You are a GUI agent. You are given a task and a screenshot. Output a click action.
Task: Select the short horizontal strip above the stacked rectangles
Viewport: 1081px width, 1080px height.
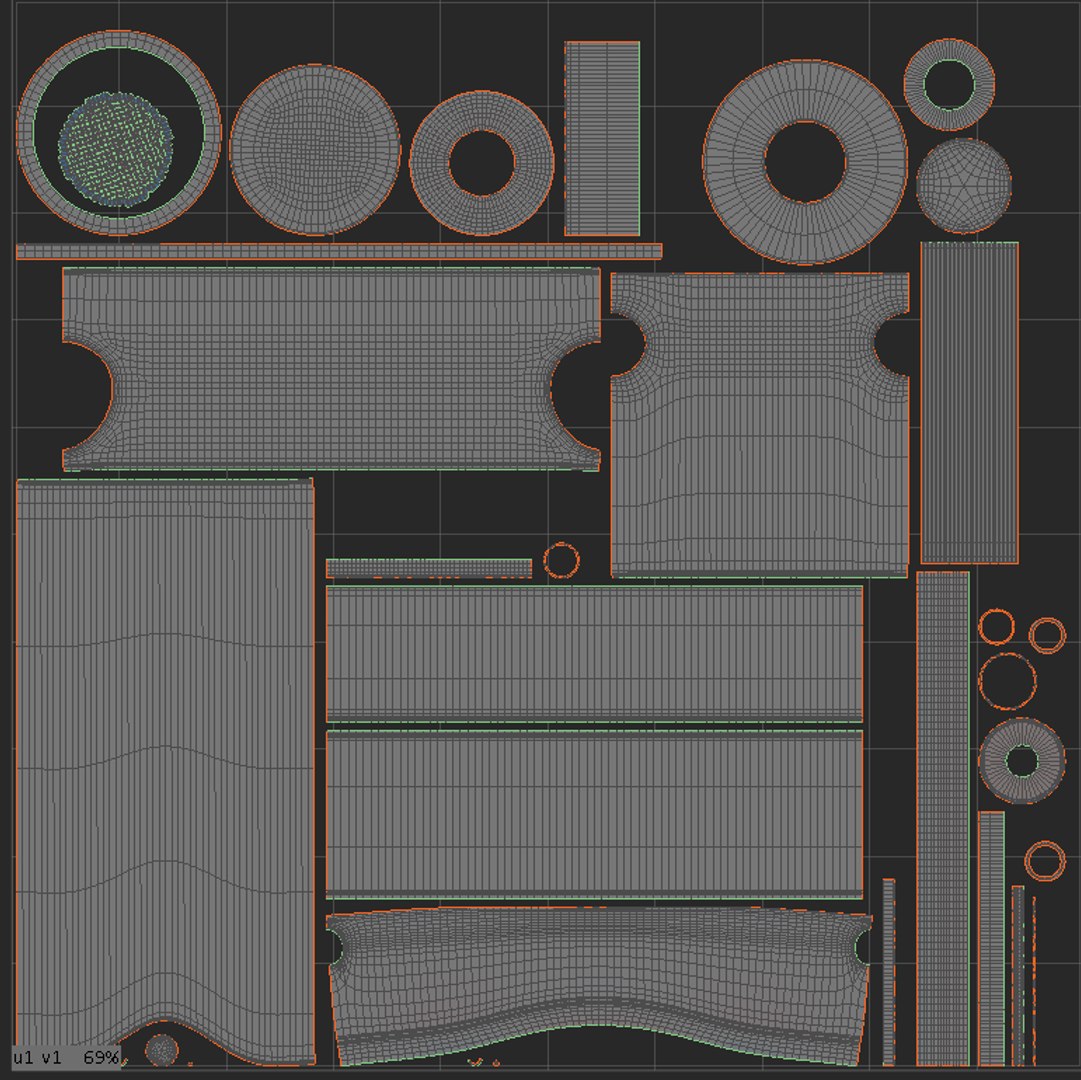tap(428, 568)
